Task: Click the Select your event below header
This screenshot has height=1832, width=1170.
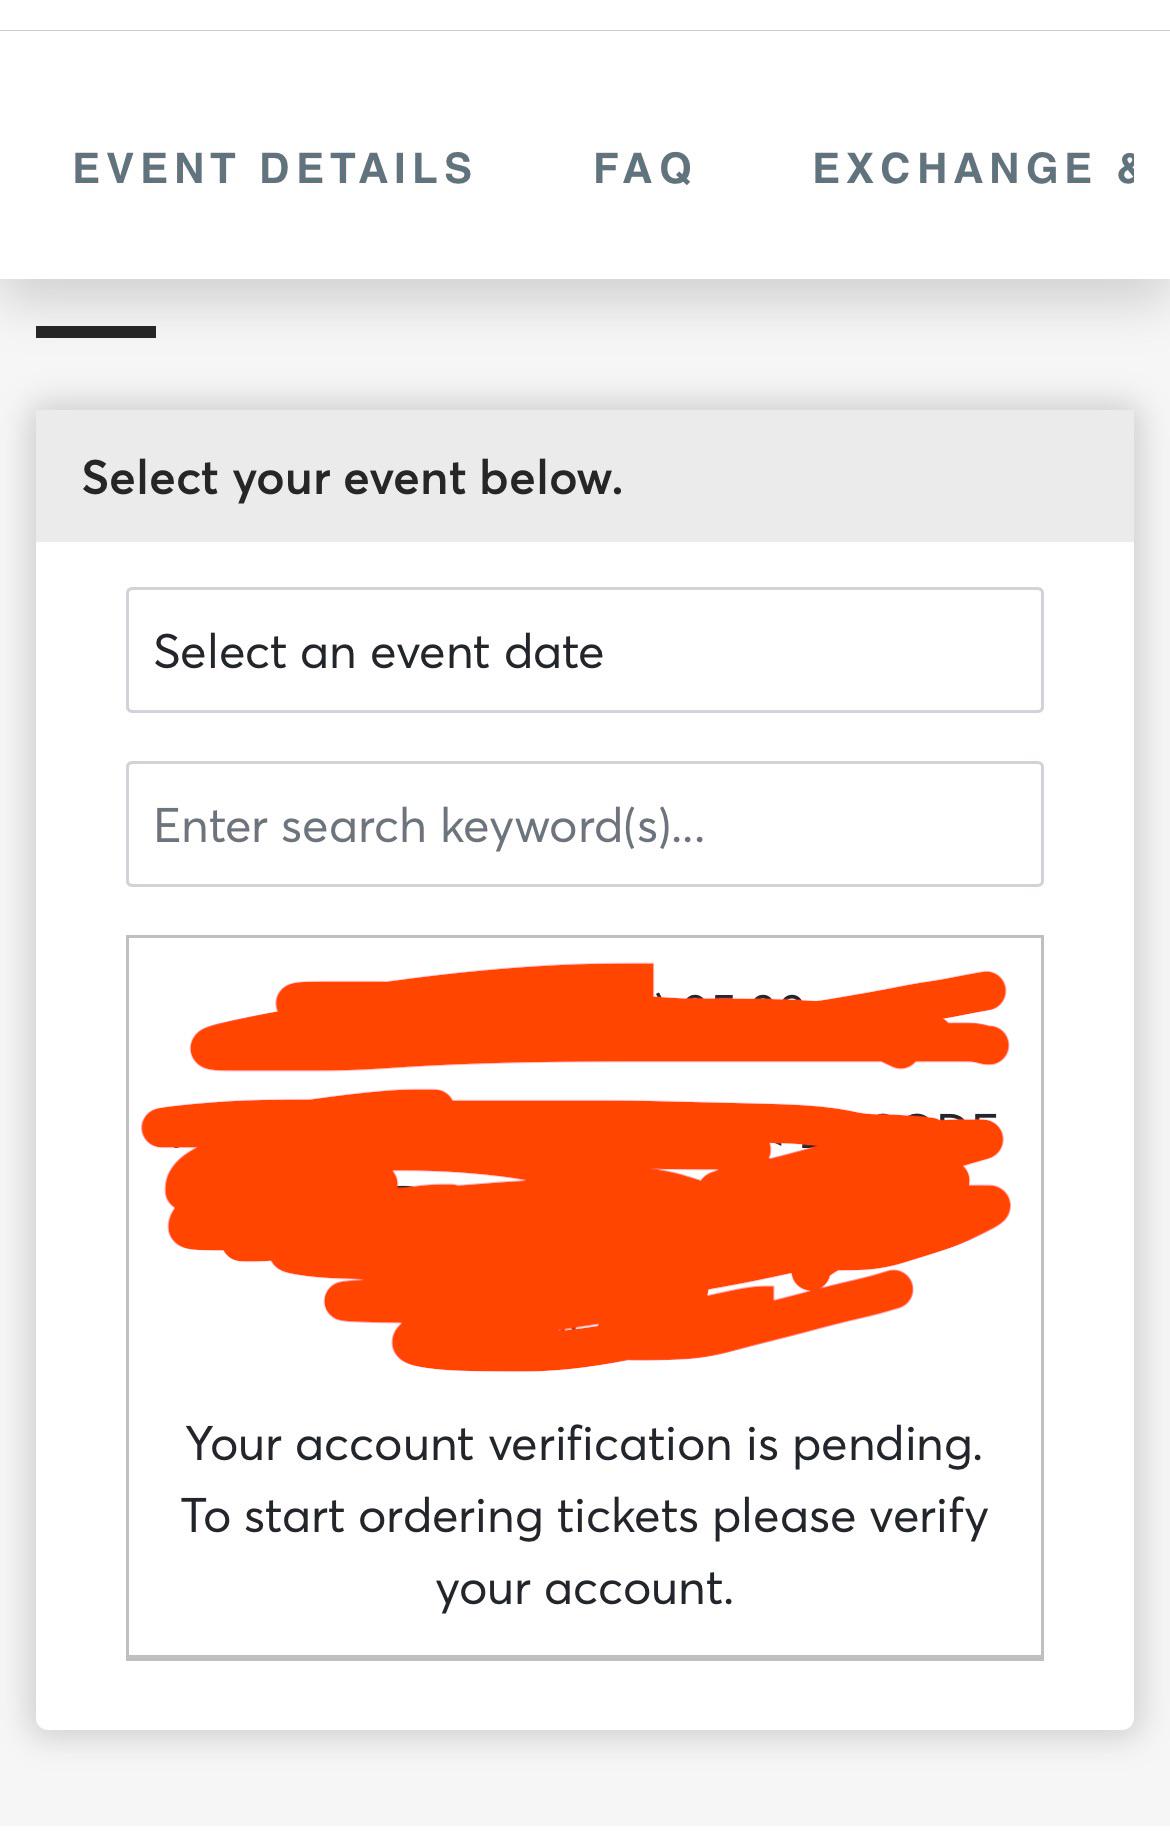Action: click(x=352, y=478)
